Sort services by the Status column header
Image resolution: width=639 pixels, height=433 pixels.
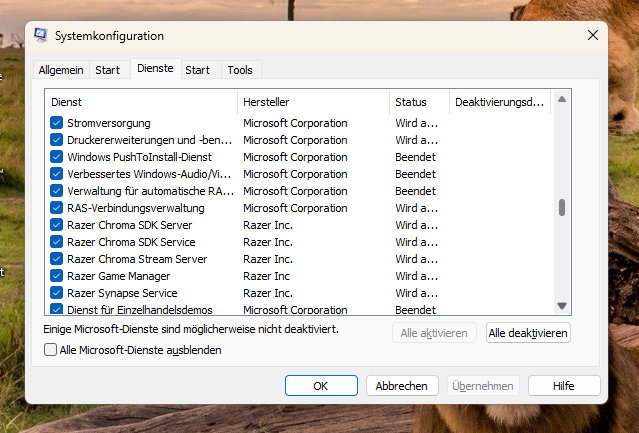coord(418,102)
